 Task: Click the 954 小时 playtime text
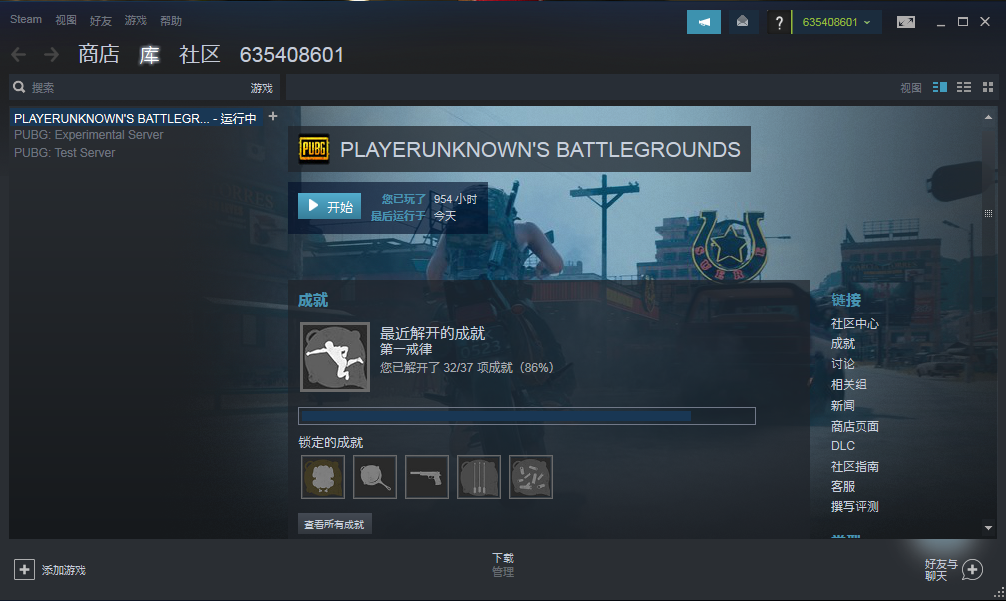(x=456, y=199)
